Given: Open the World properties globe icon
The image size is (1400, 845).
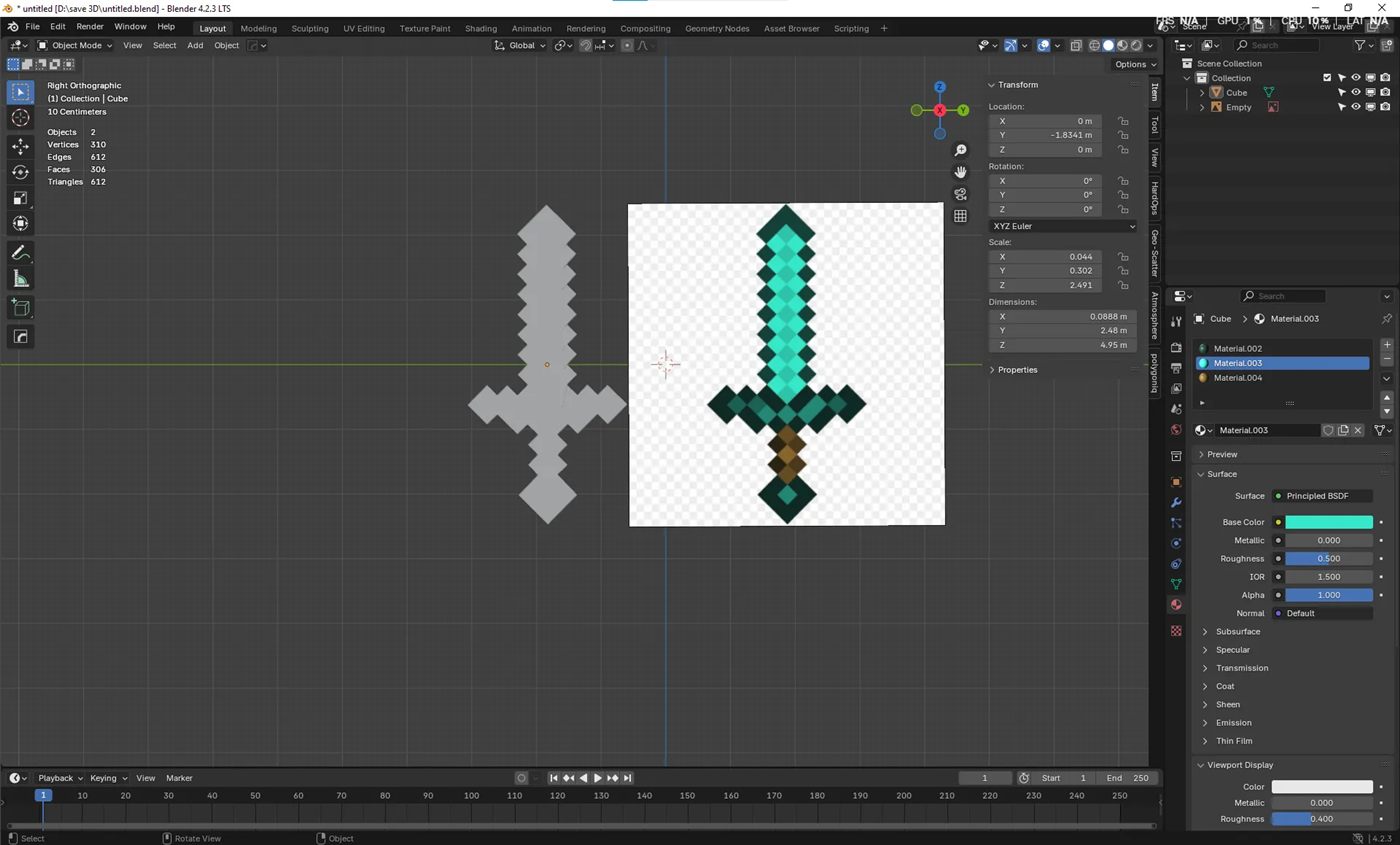Looking at the screenshot, I should pos(1176,430).
